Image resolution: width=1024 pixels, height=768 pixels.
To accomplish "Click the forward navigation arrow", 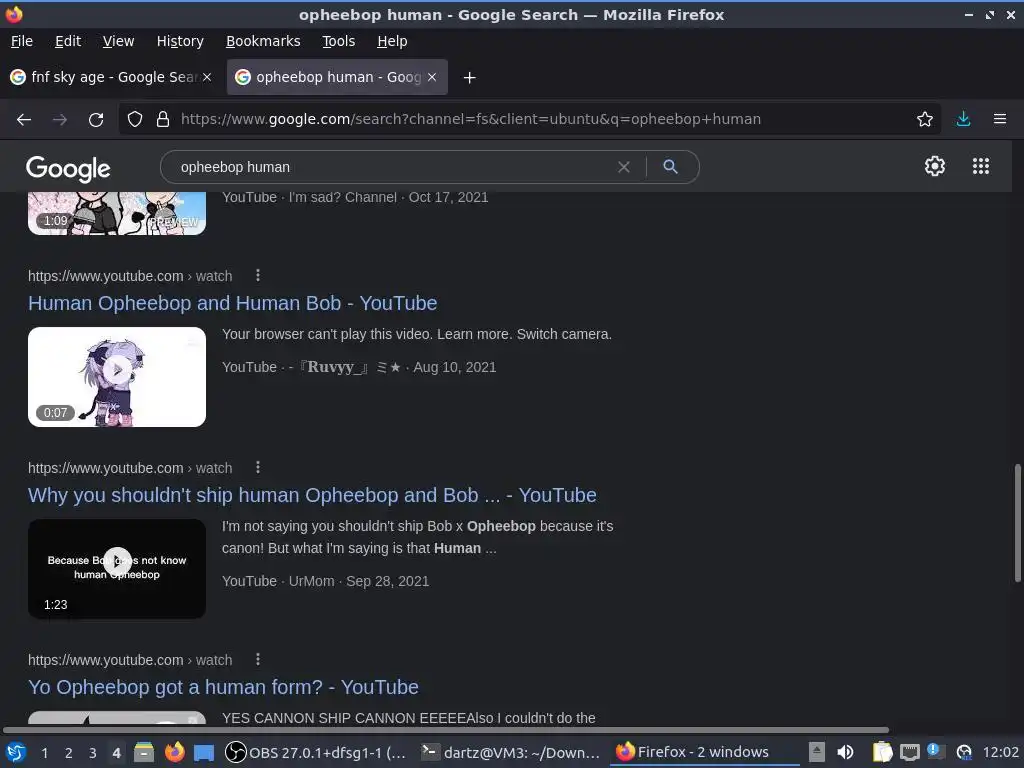I will 59,120.
